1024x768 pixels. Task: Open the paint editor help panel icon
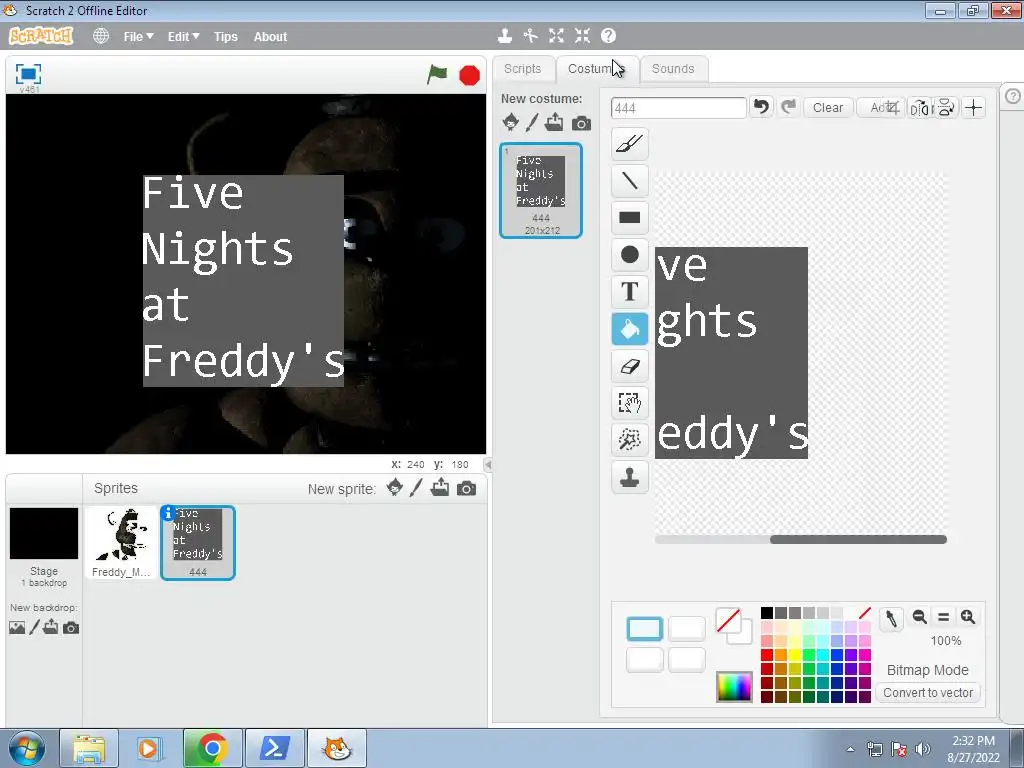pyautogui.click(x=1012, y=96)
